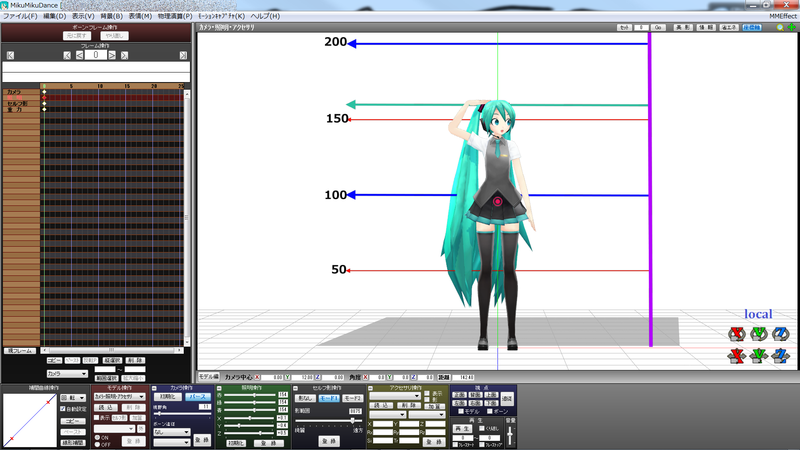Jump to the last frame

[x=183, y=55]
